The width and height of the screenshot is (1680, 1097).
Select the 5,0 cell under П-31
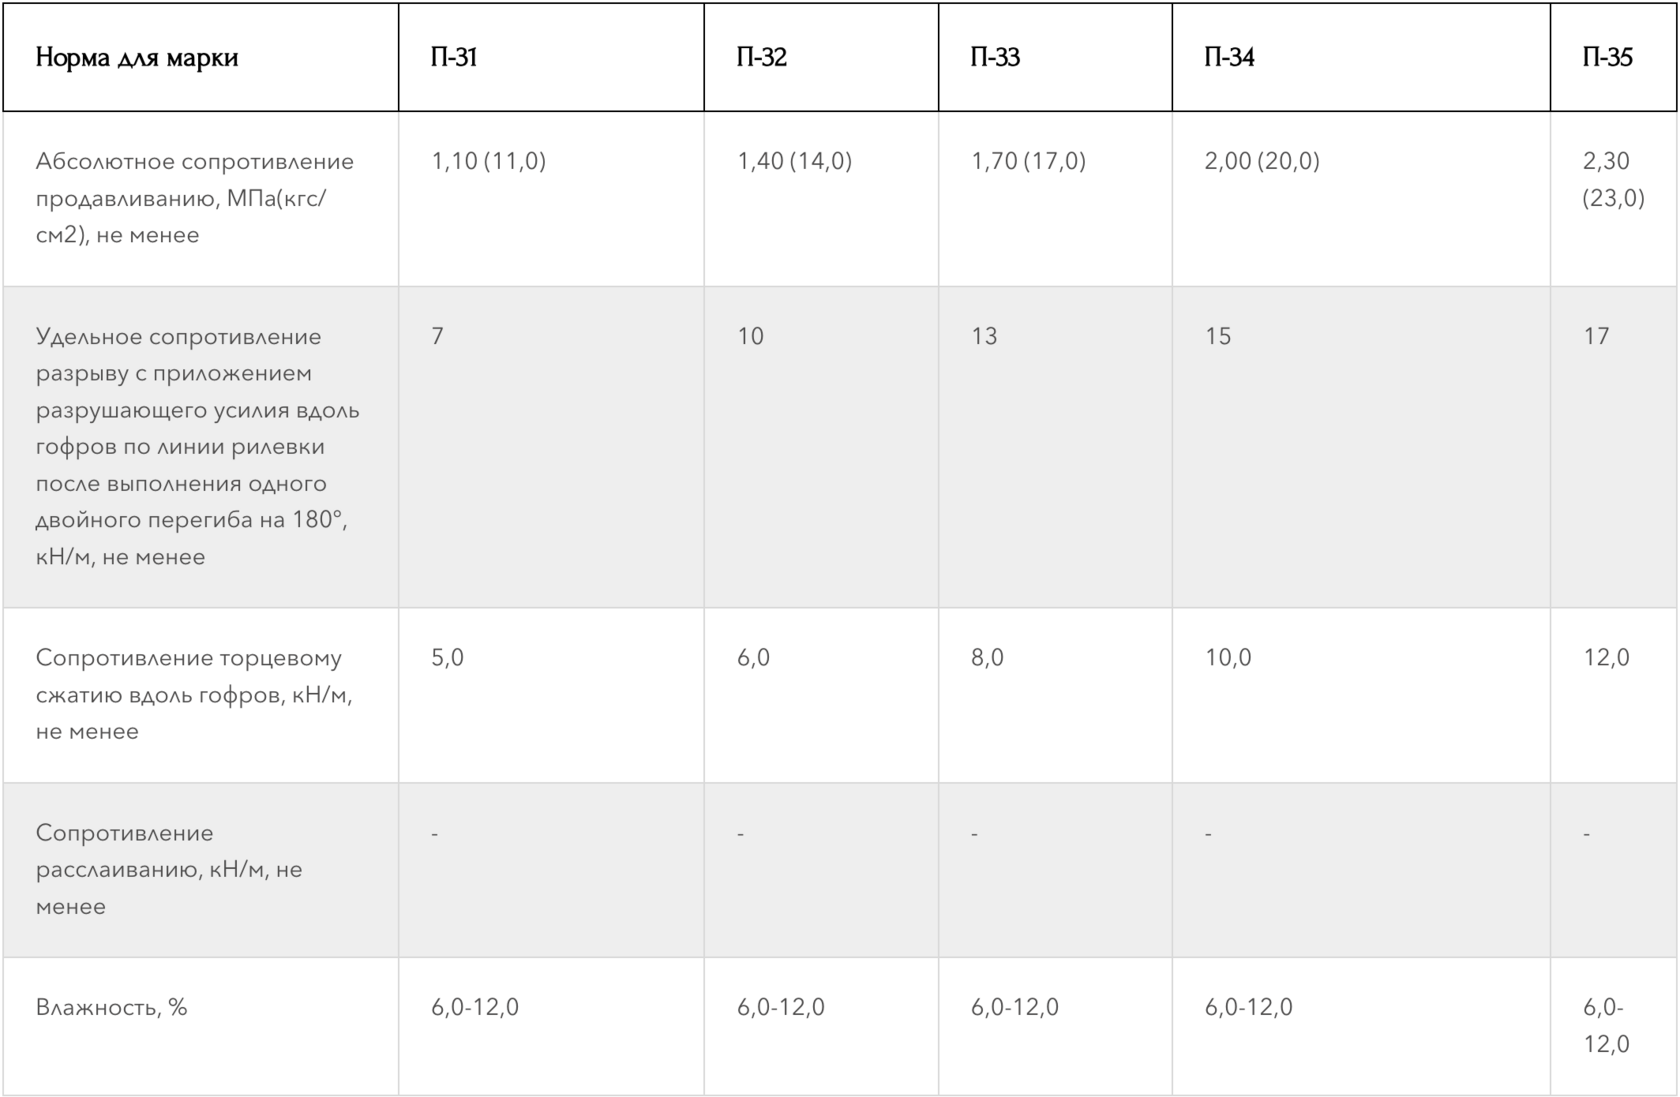click(447, 657)
